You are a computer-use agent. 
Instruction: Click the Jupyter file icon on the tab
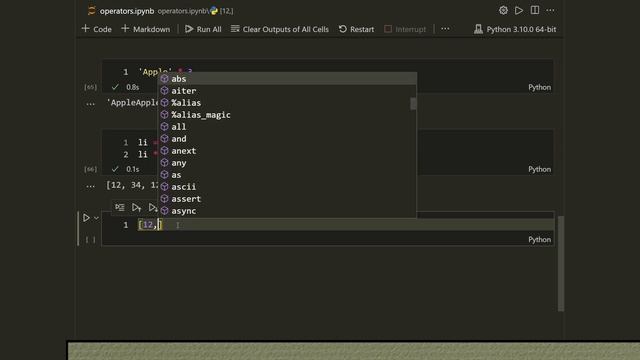tap(91, 11)
